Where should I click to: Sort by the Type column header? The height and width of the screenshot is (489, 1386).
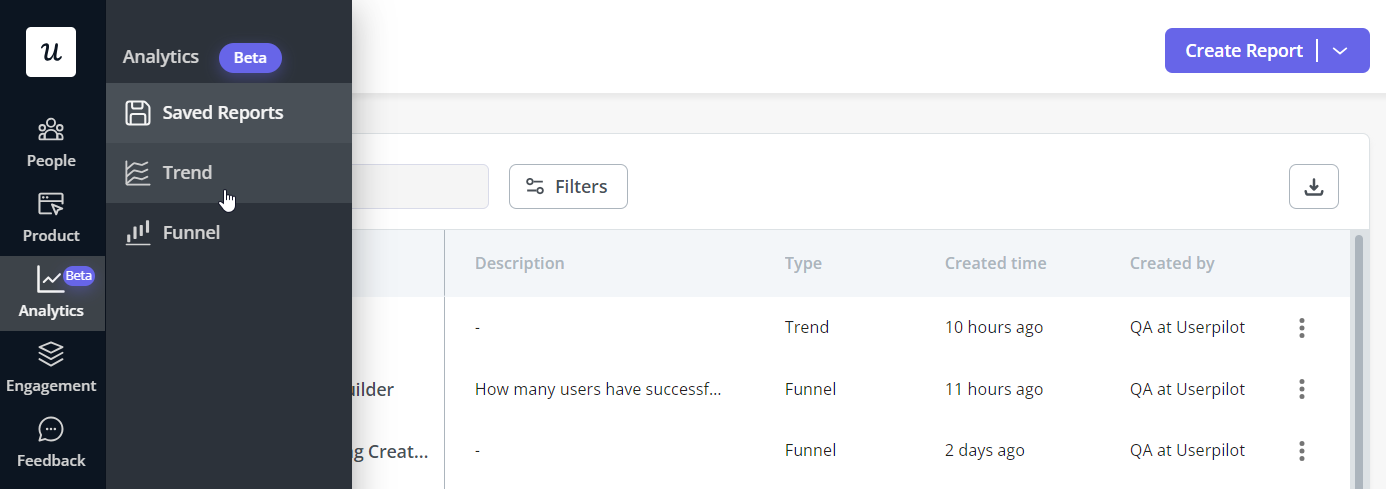pos(803,264)
